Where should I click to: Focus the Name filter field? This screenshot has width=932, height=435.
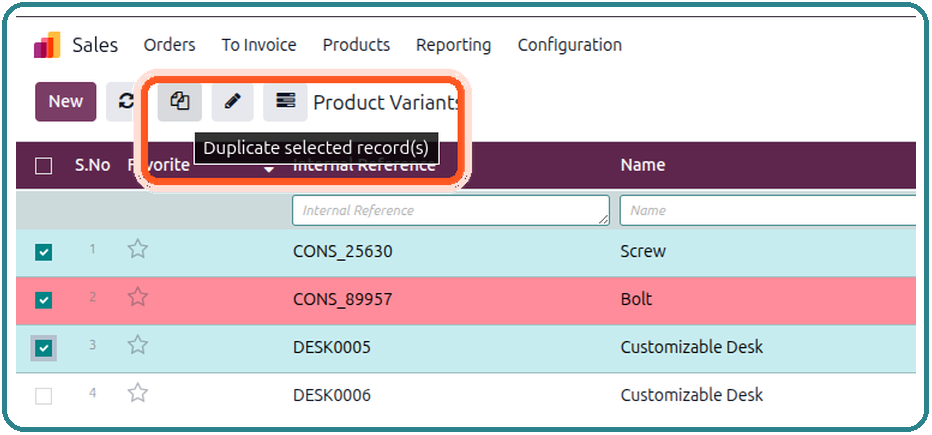(767, 210)
